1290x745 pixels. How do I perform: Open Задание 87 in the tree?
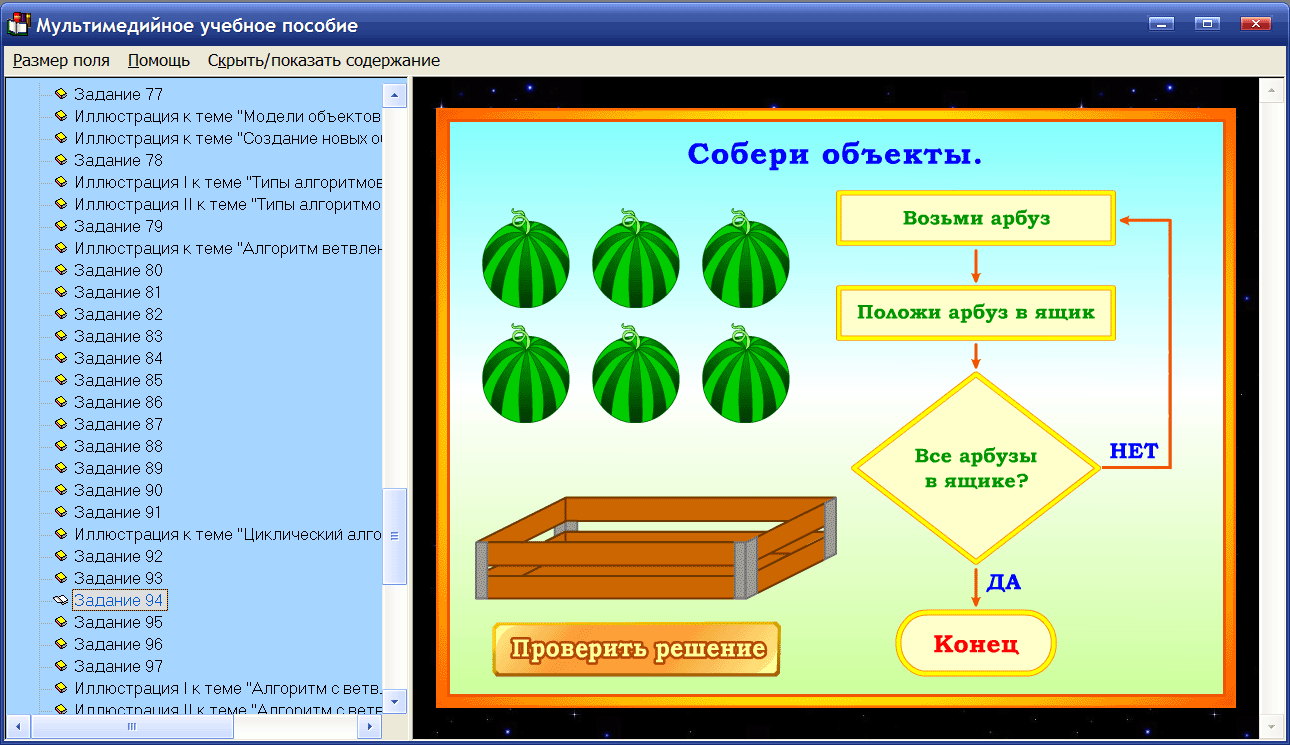click(x=118, y=424)
